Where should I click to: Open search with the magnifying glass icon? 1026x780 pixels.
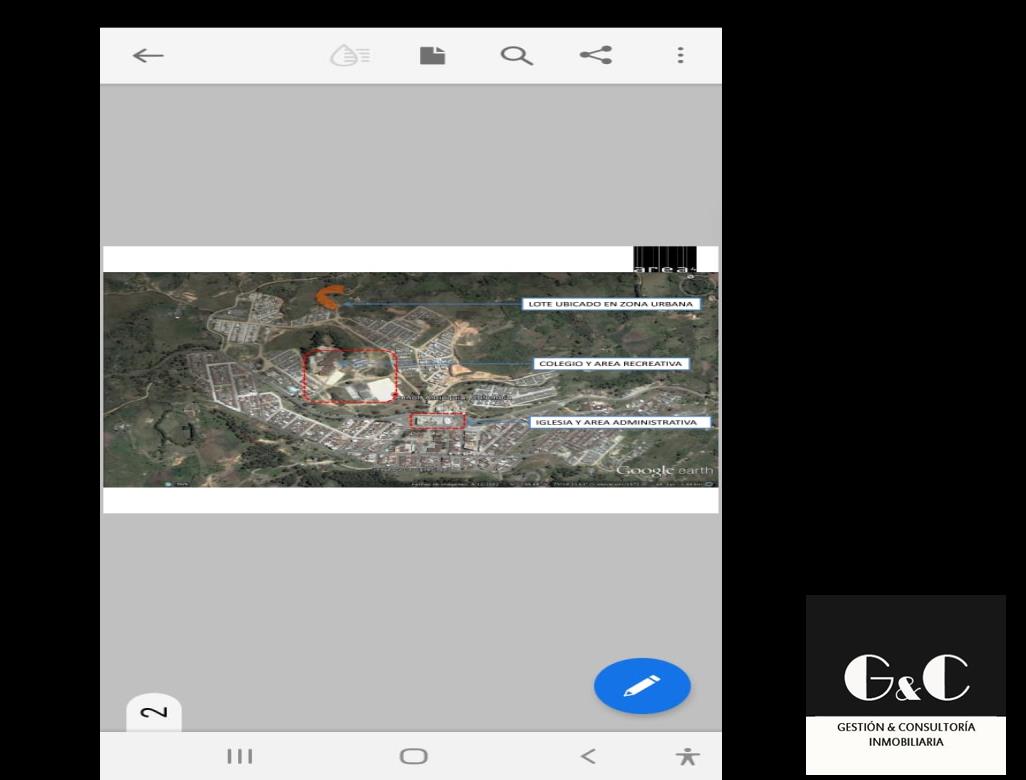pos(516,56)
